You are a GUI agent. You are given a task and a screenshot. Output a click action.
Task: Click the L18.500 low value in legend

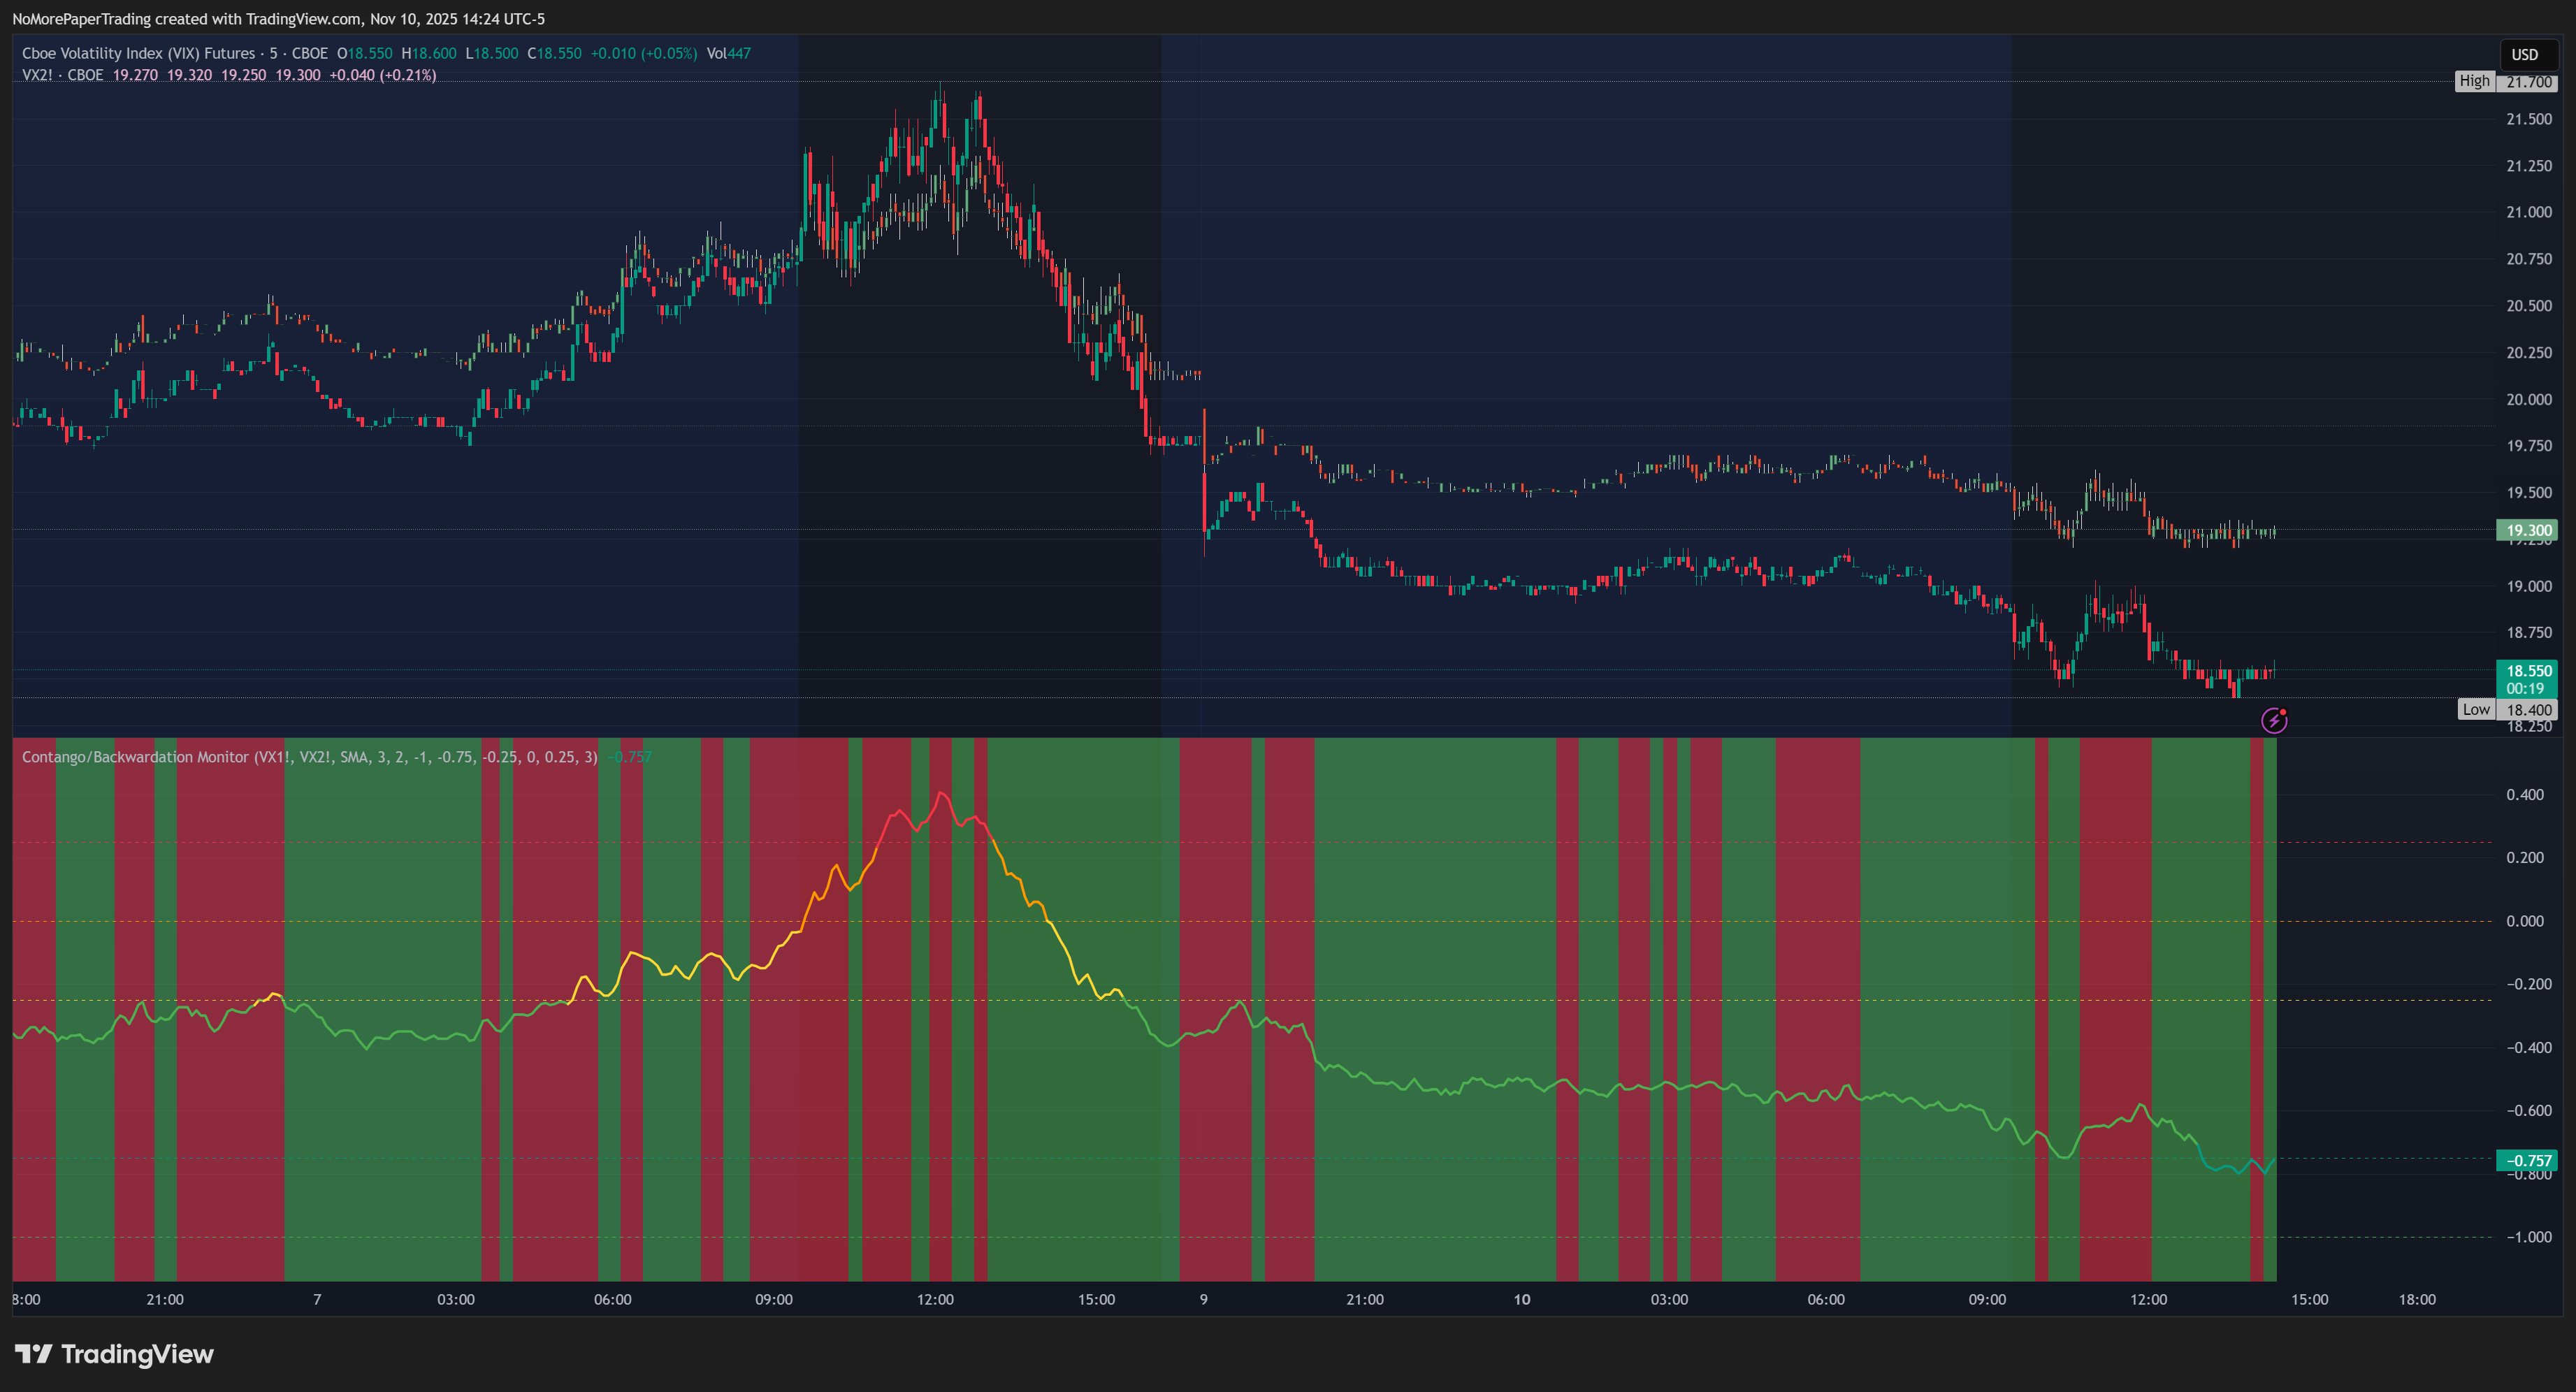492,53
